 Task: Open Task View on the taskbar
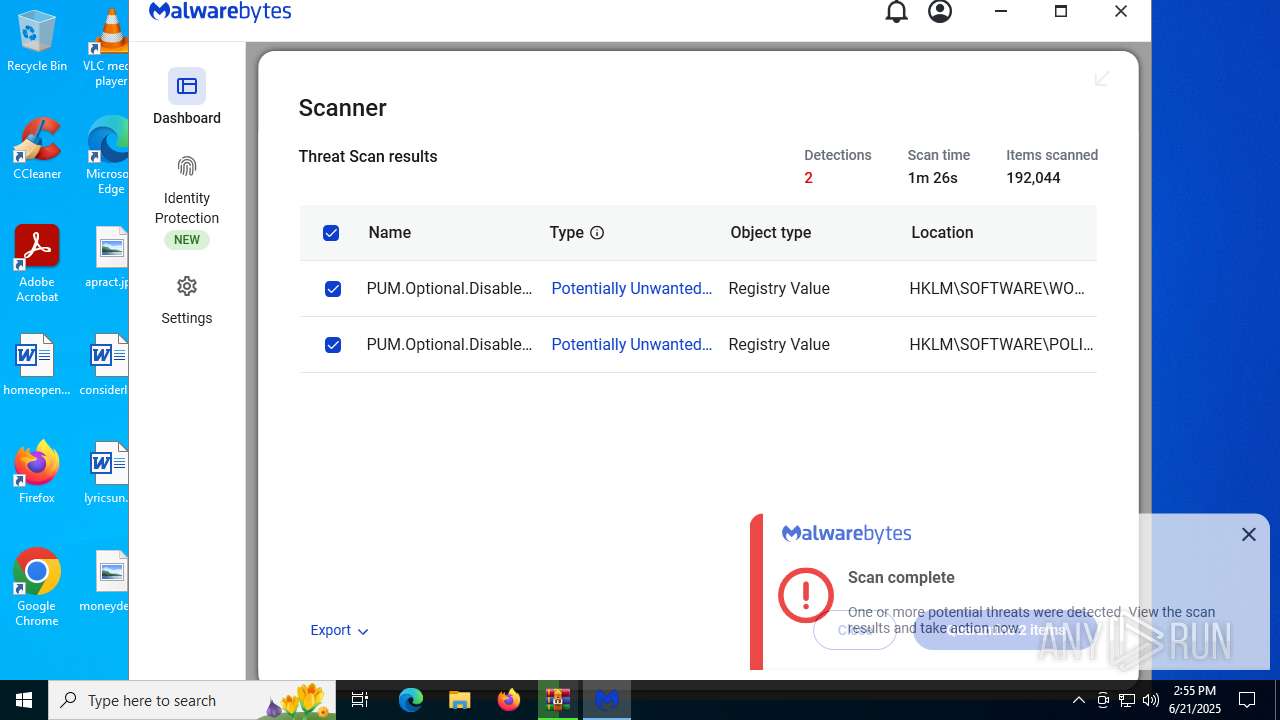coord(361,700)
